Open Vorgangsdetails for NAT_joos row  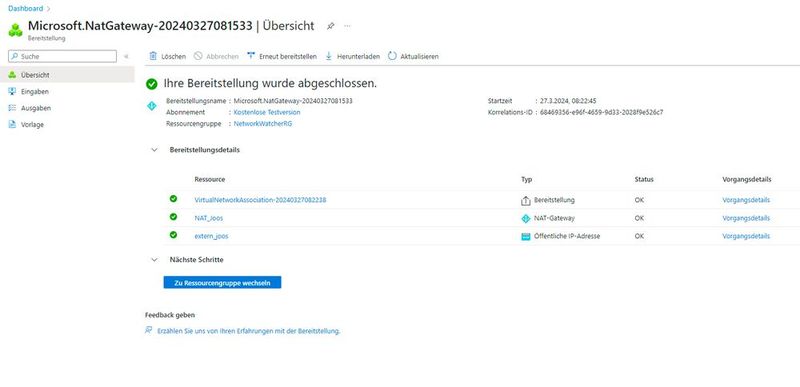click(x=746, y=218)
